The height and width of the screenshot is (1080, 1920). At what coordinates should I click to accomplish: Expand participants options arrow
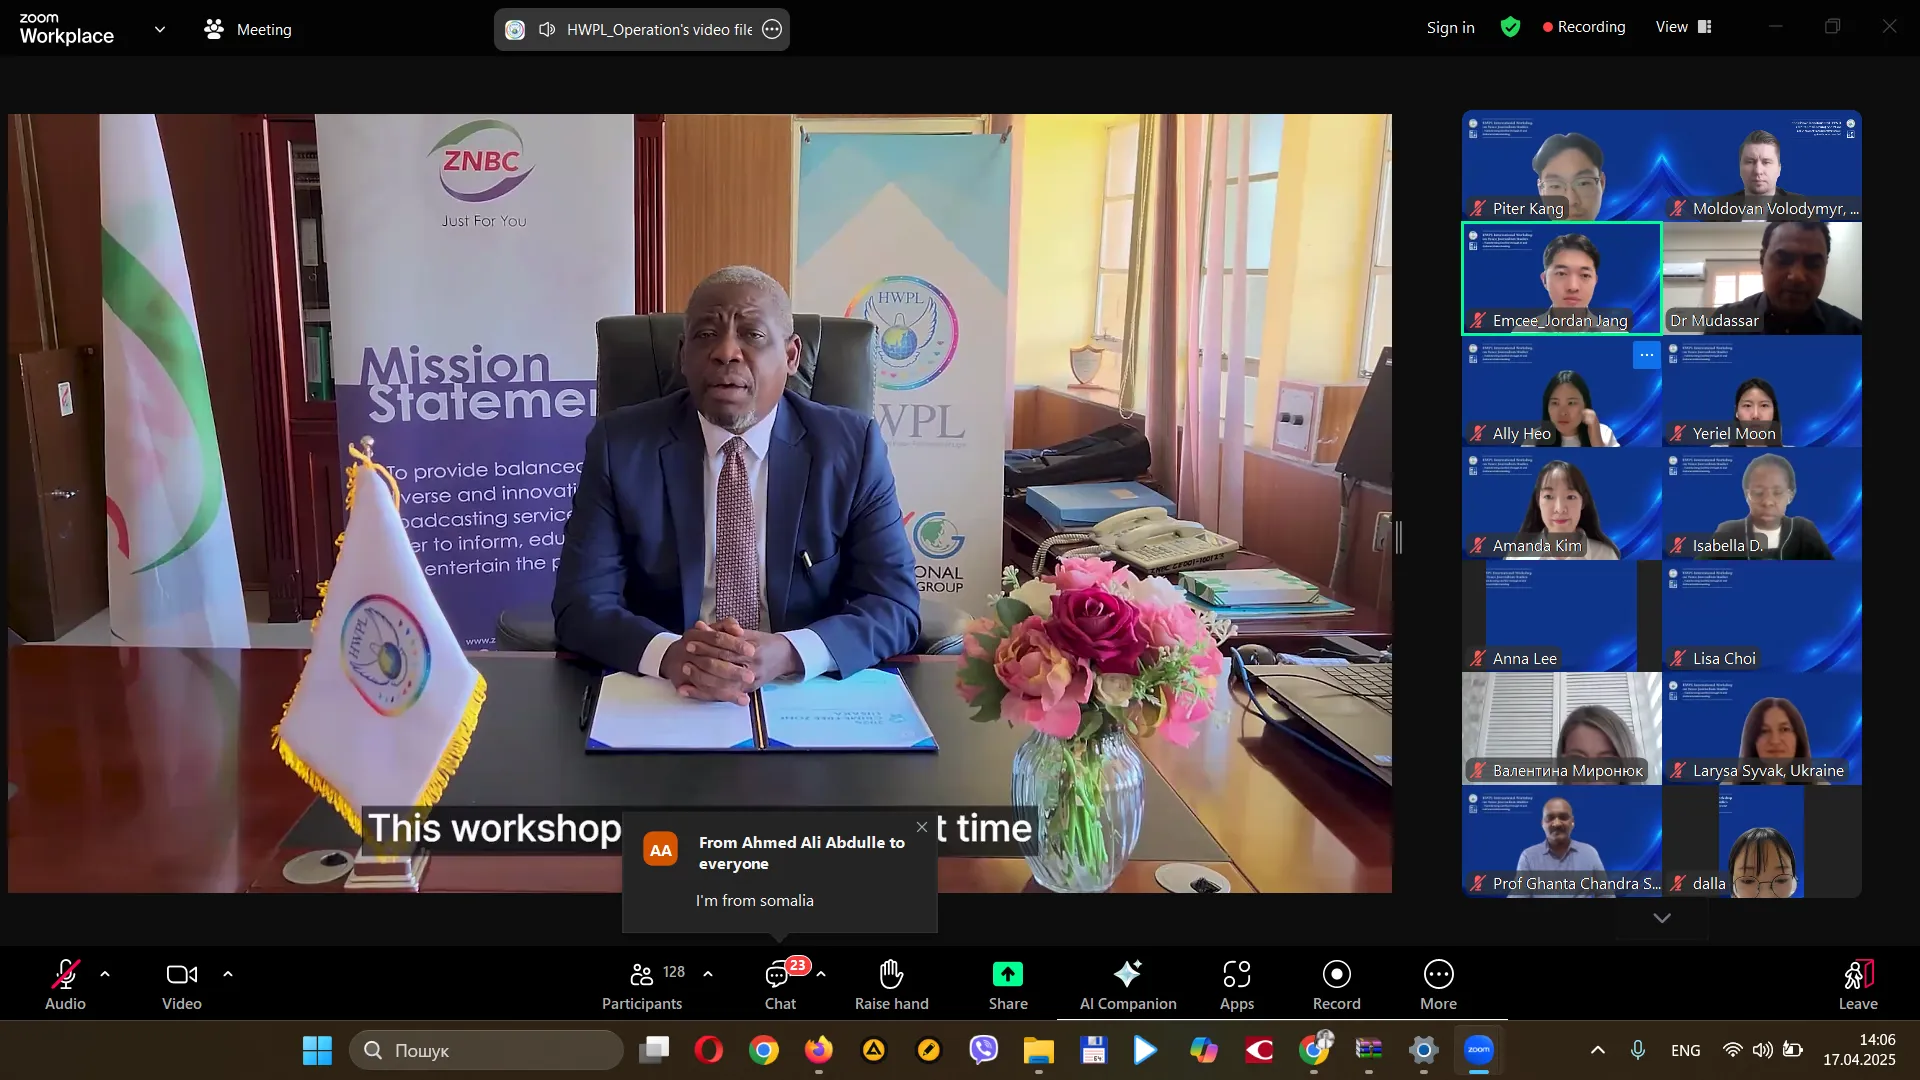coord(708,974)
